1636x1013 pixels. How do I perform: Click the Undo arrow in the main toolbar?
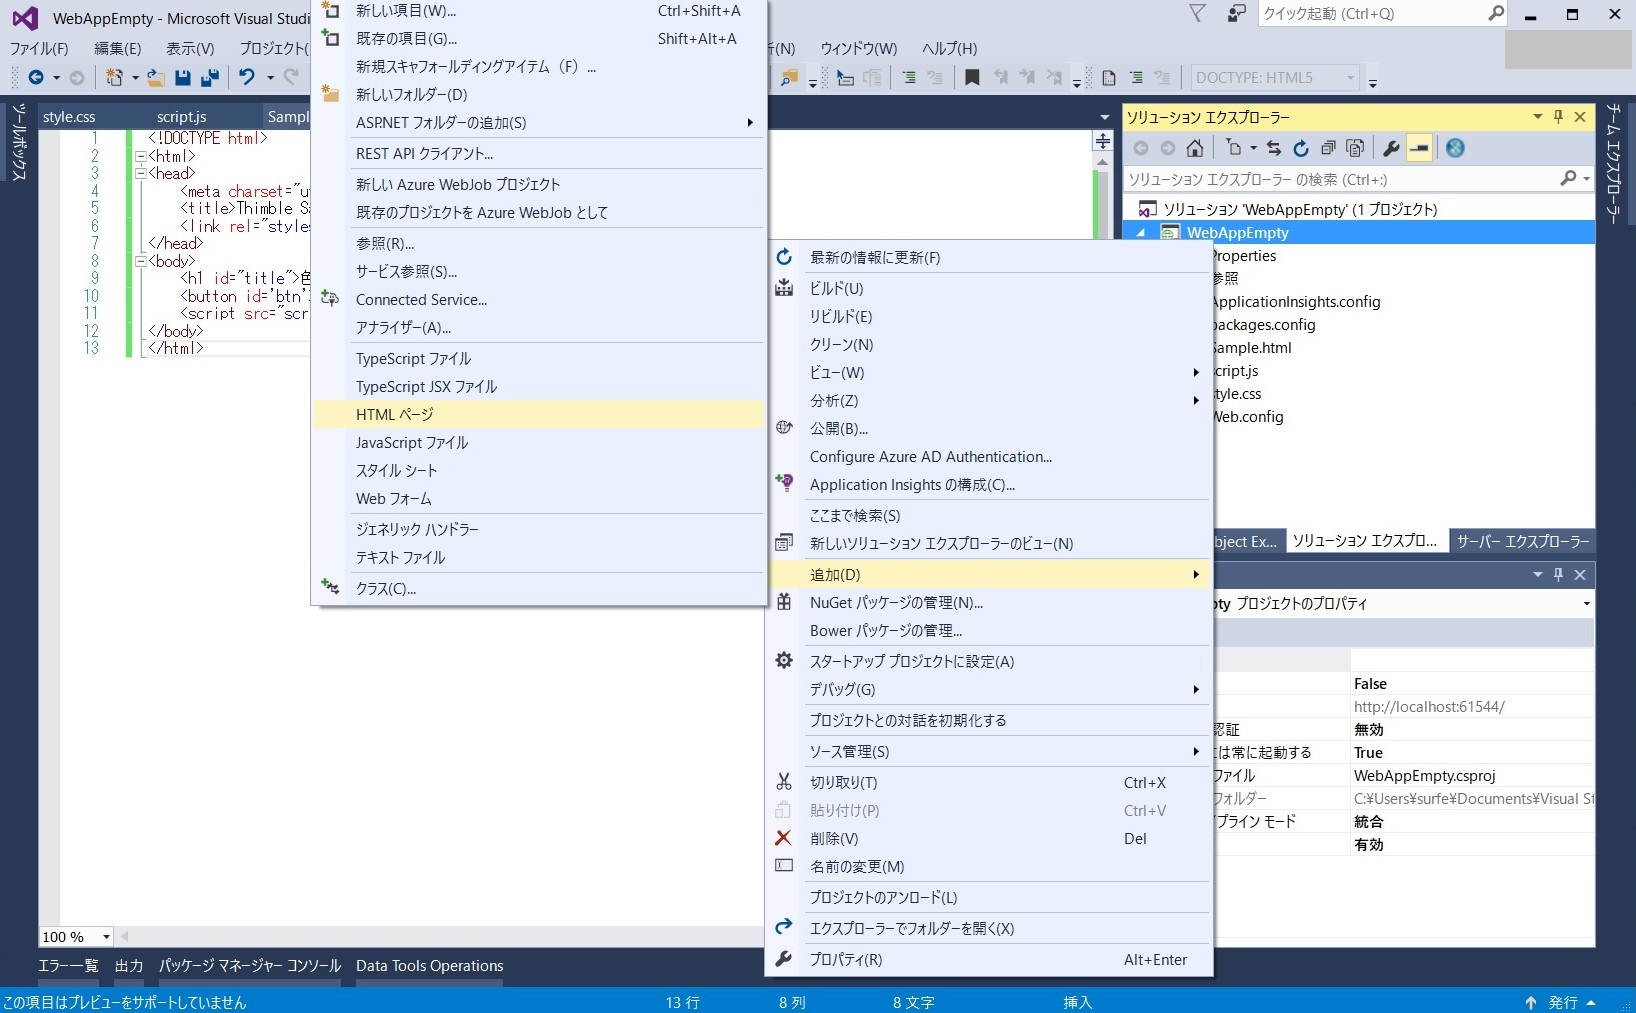click(x=246, y=77)
